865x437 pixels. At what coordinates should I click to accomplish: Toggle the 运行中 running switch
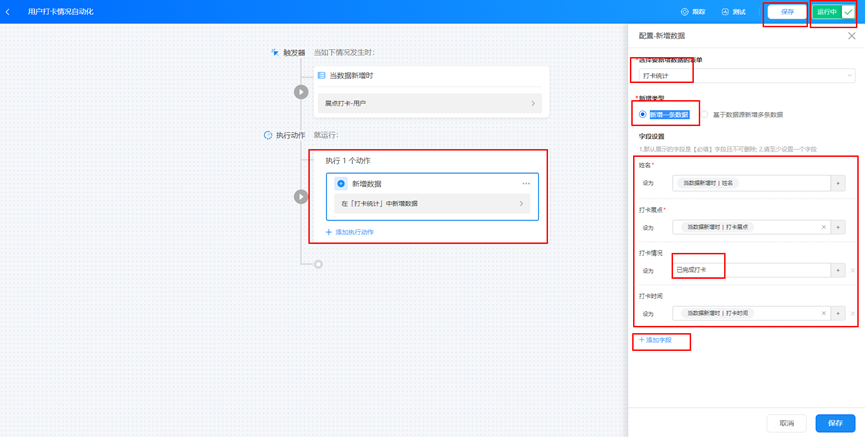coord(833,12)
